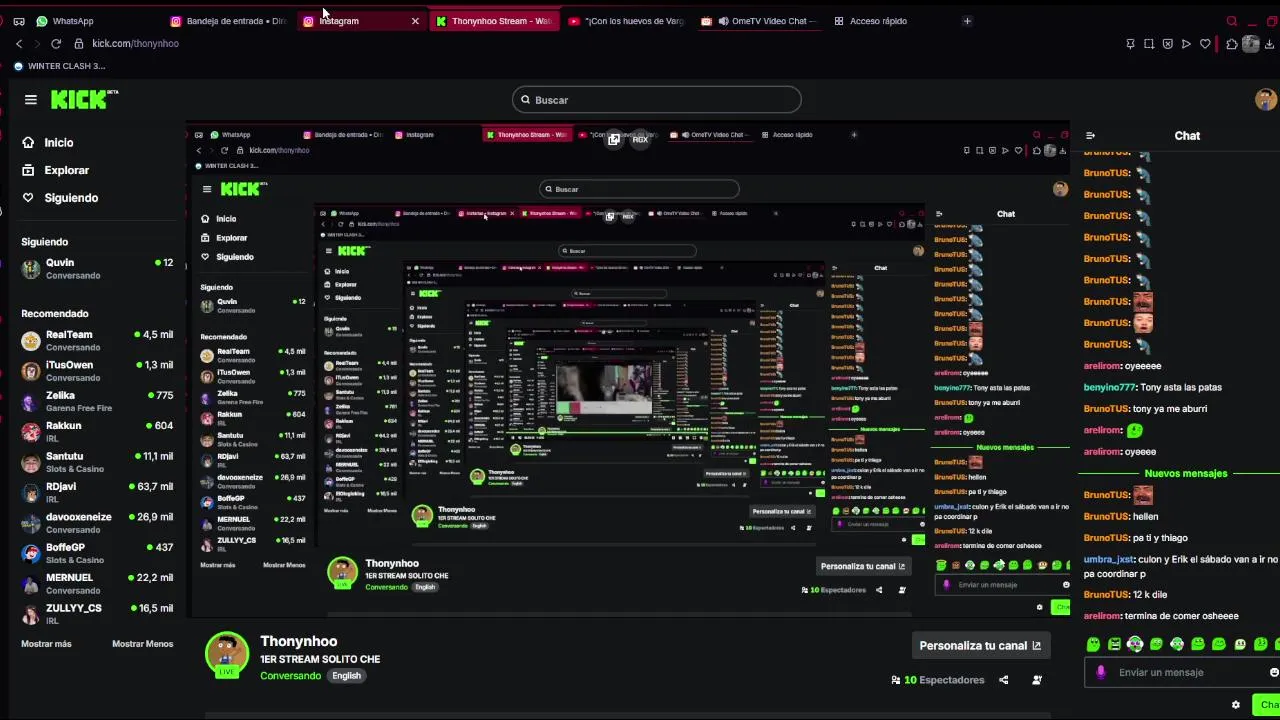The height and width of the screenshot is (720, 1280).
Task: Open the Explorar compass icon
Action: [28, 170]
